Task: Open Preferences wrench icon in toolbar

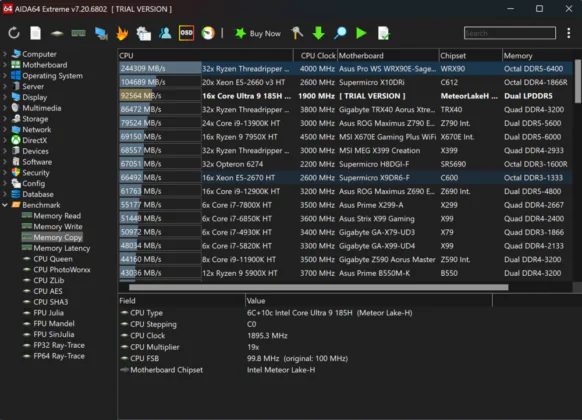Action: point(297,33)
